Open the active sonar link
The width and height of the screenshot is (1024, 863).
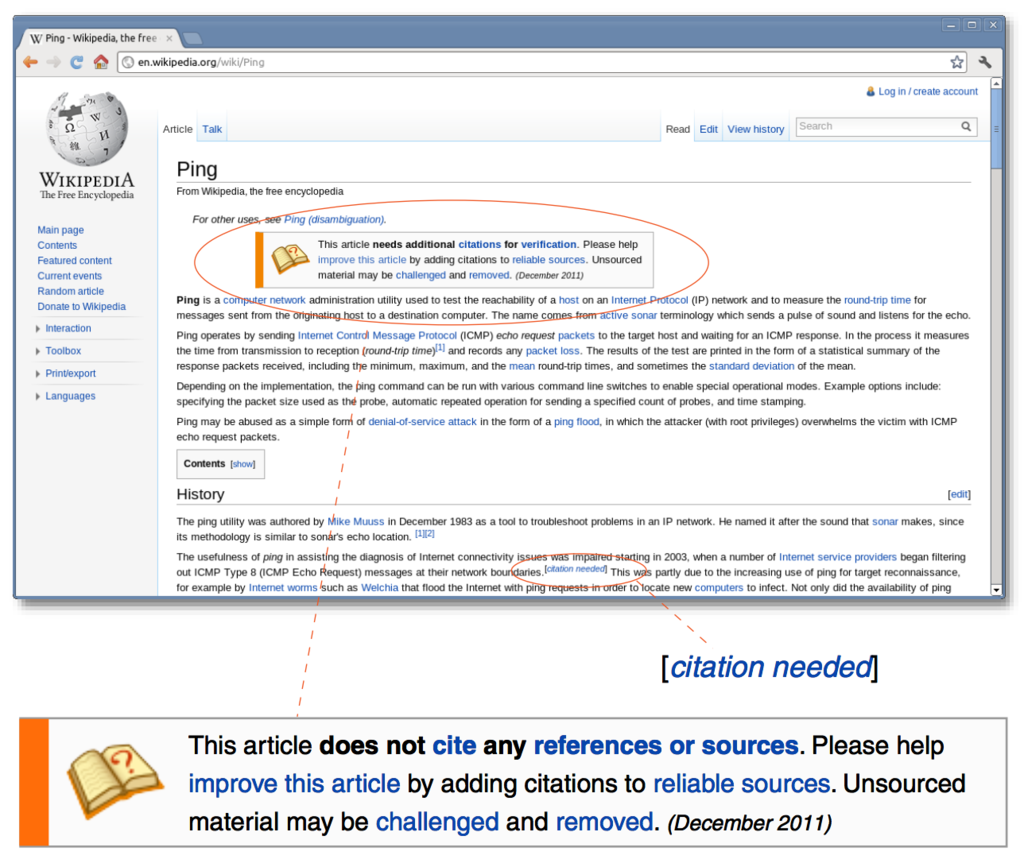point(628,315)
